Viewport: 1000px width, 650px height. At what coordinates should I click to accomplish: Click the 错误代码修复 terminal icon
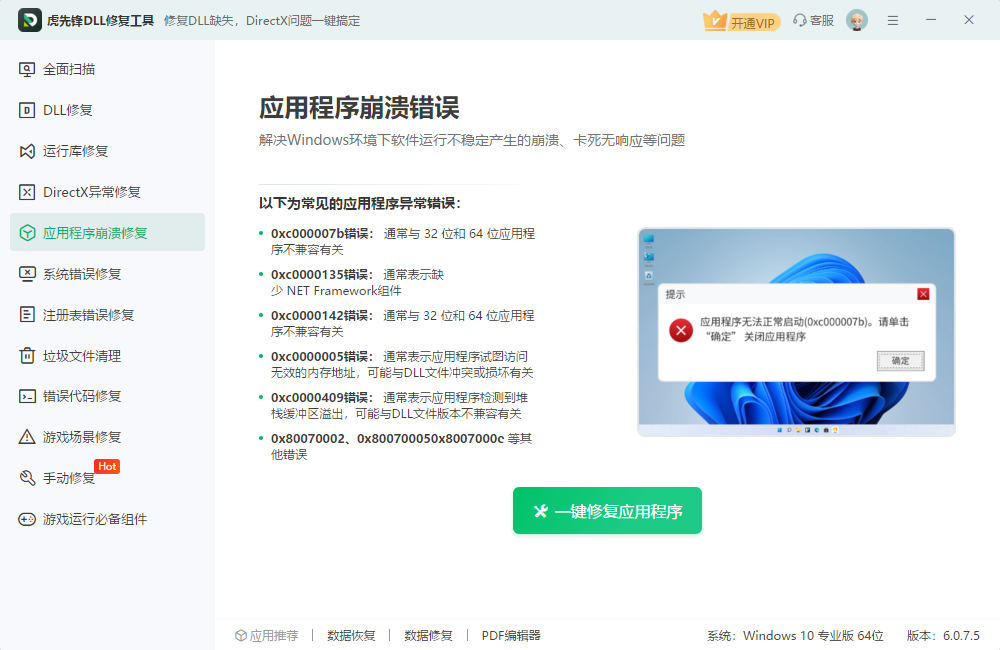[27, 396]
